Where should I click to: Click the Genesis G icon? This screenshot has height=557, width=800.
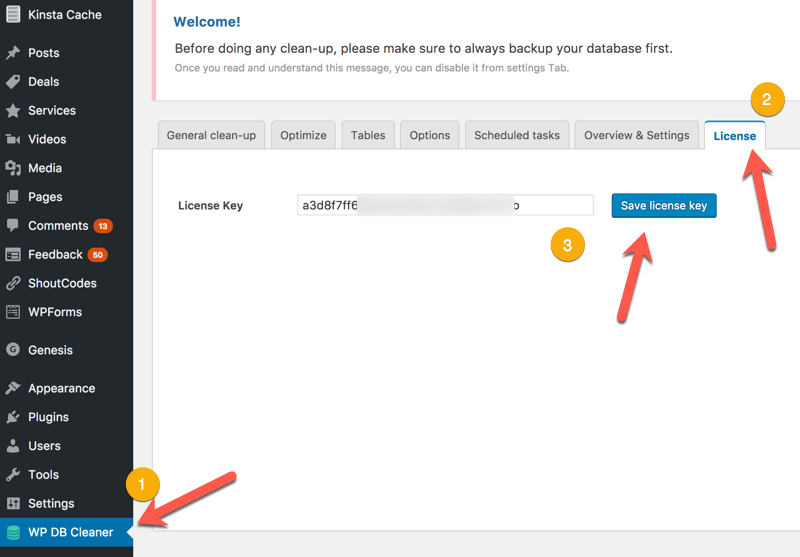[13, 349]
